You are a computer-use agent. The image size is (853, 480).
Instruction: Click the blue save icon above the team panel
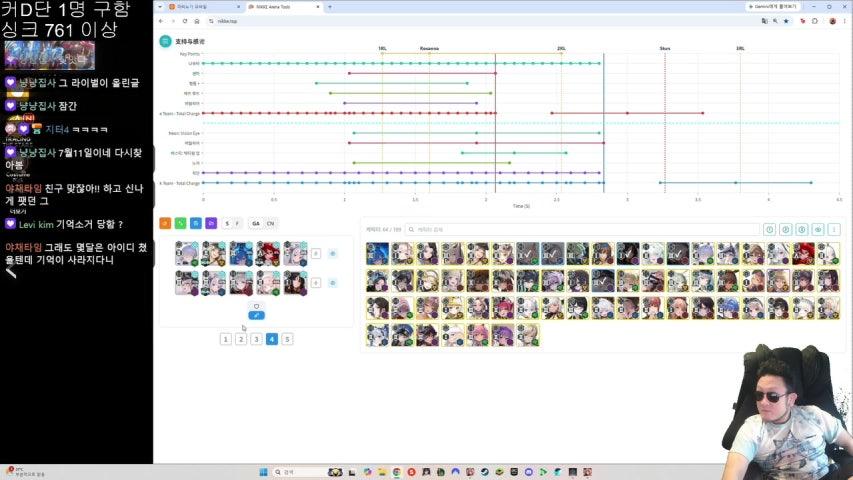[x=196, y=223]
